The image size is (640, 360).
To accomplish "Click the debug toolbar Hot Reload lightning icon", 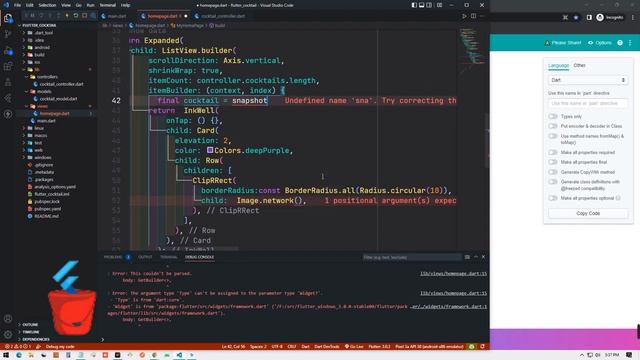I will pyautogui.click(x=67, y=16).
